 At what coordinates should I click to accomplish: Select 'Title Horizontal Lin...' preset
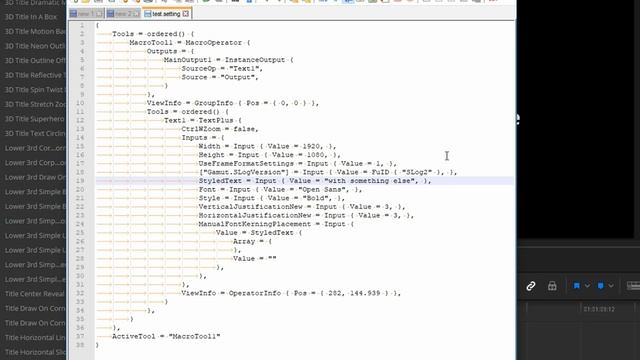(35, 338)
